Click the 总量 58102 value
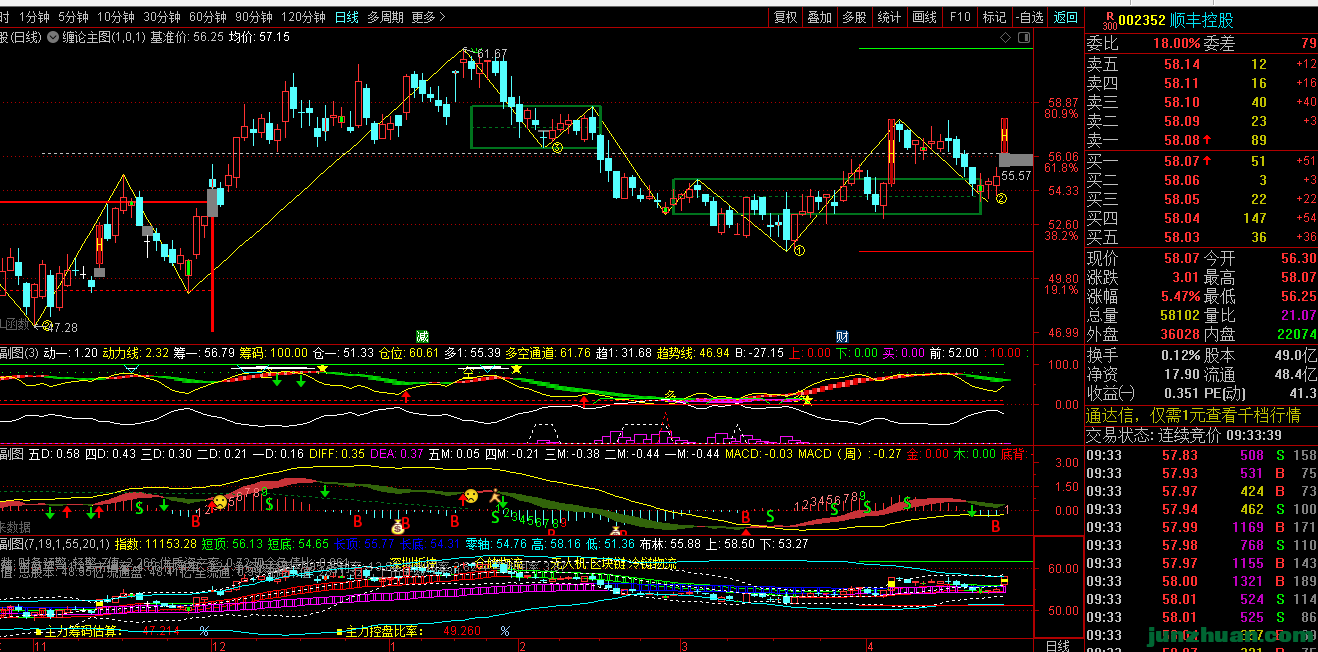This screenshot has height=652, width=1318. tap(1178, 316)
